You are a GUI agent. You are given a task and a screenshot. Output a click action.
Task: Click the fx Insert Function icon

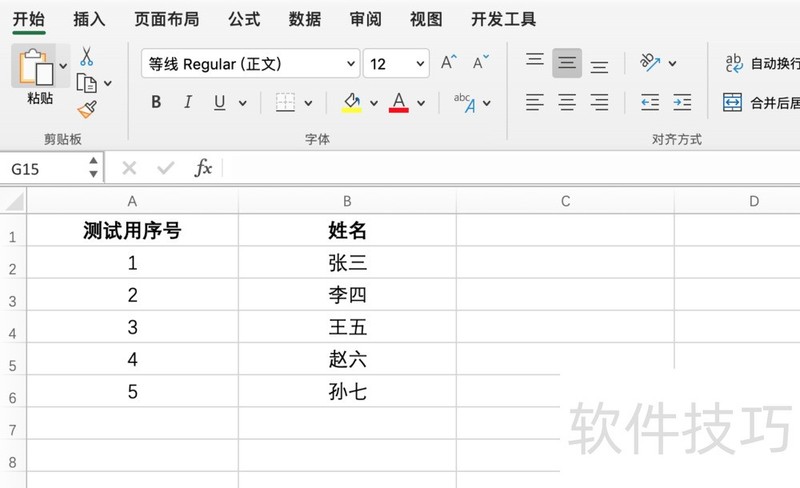click(203, 167)
